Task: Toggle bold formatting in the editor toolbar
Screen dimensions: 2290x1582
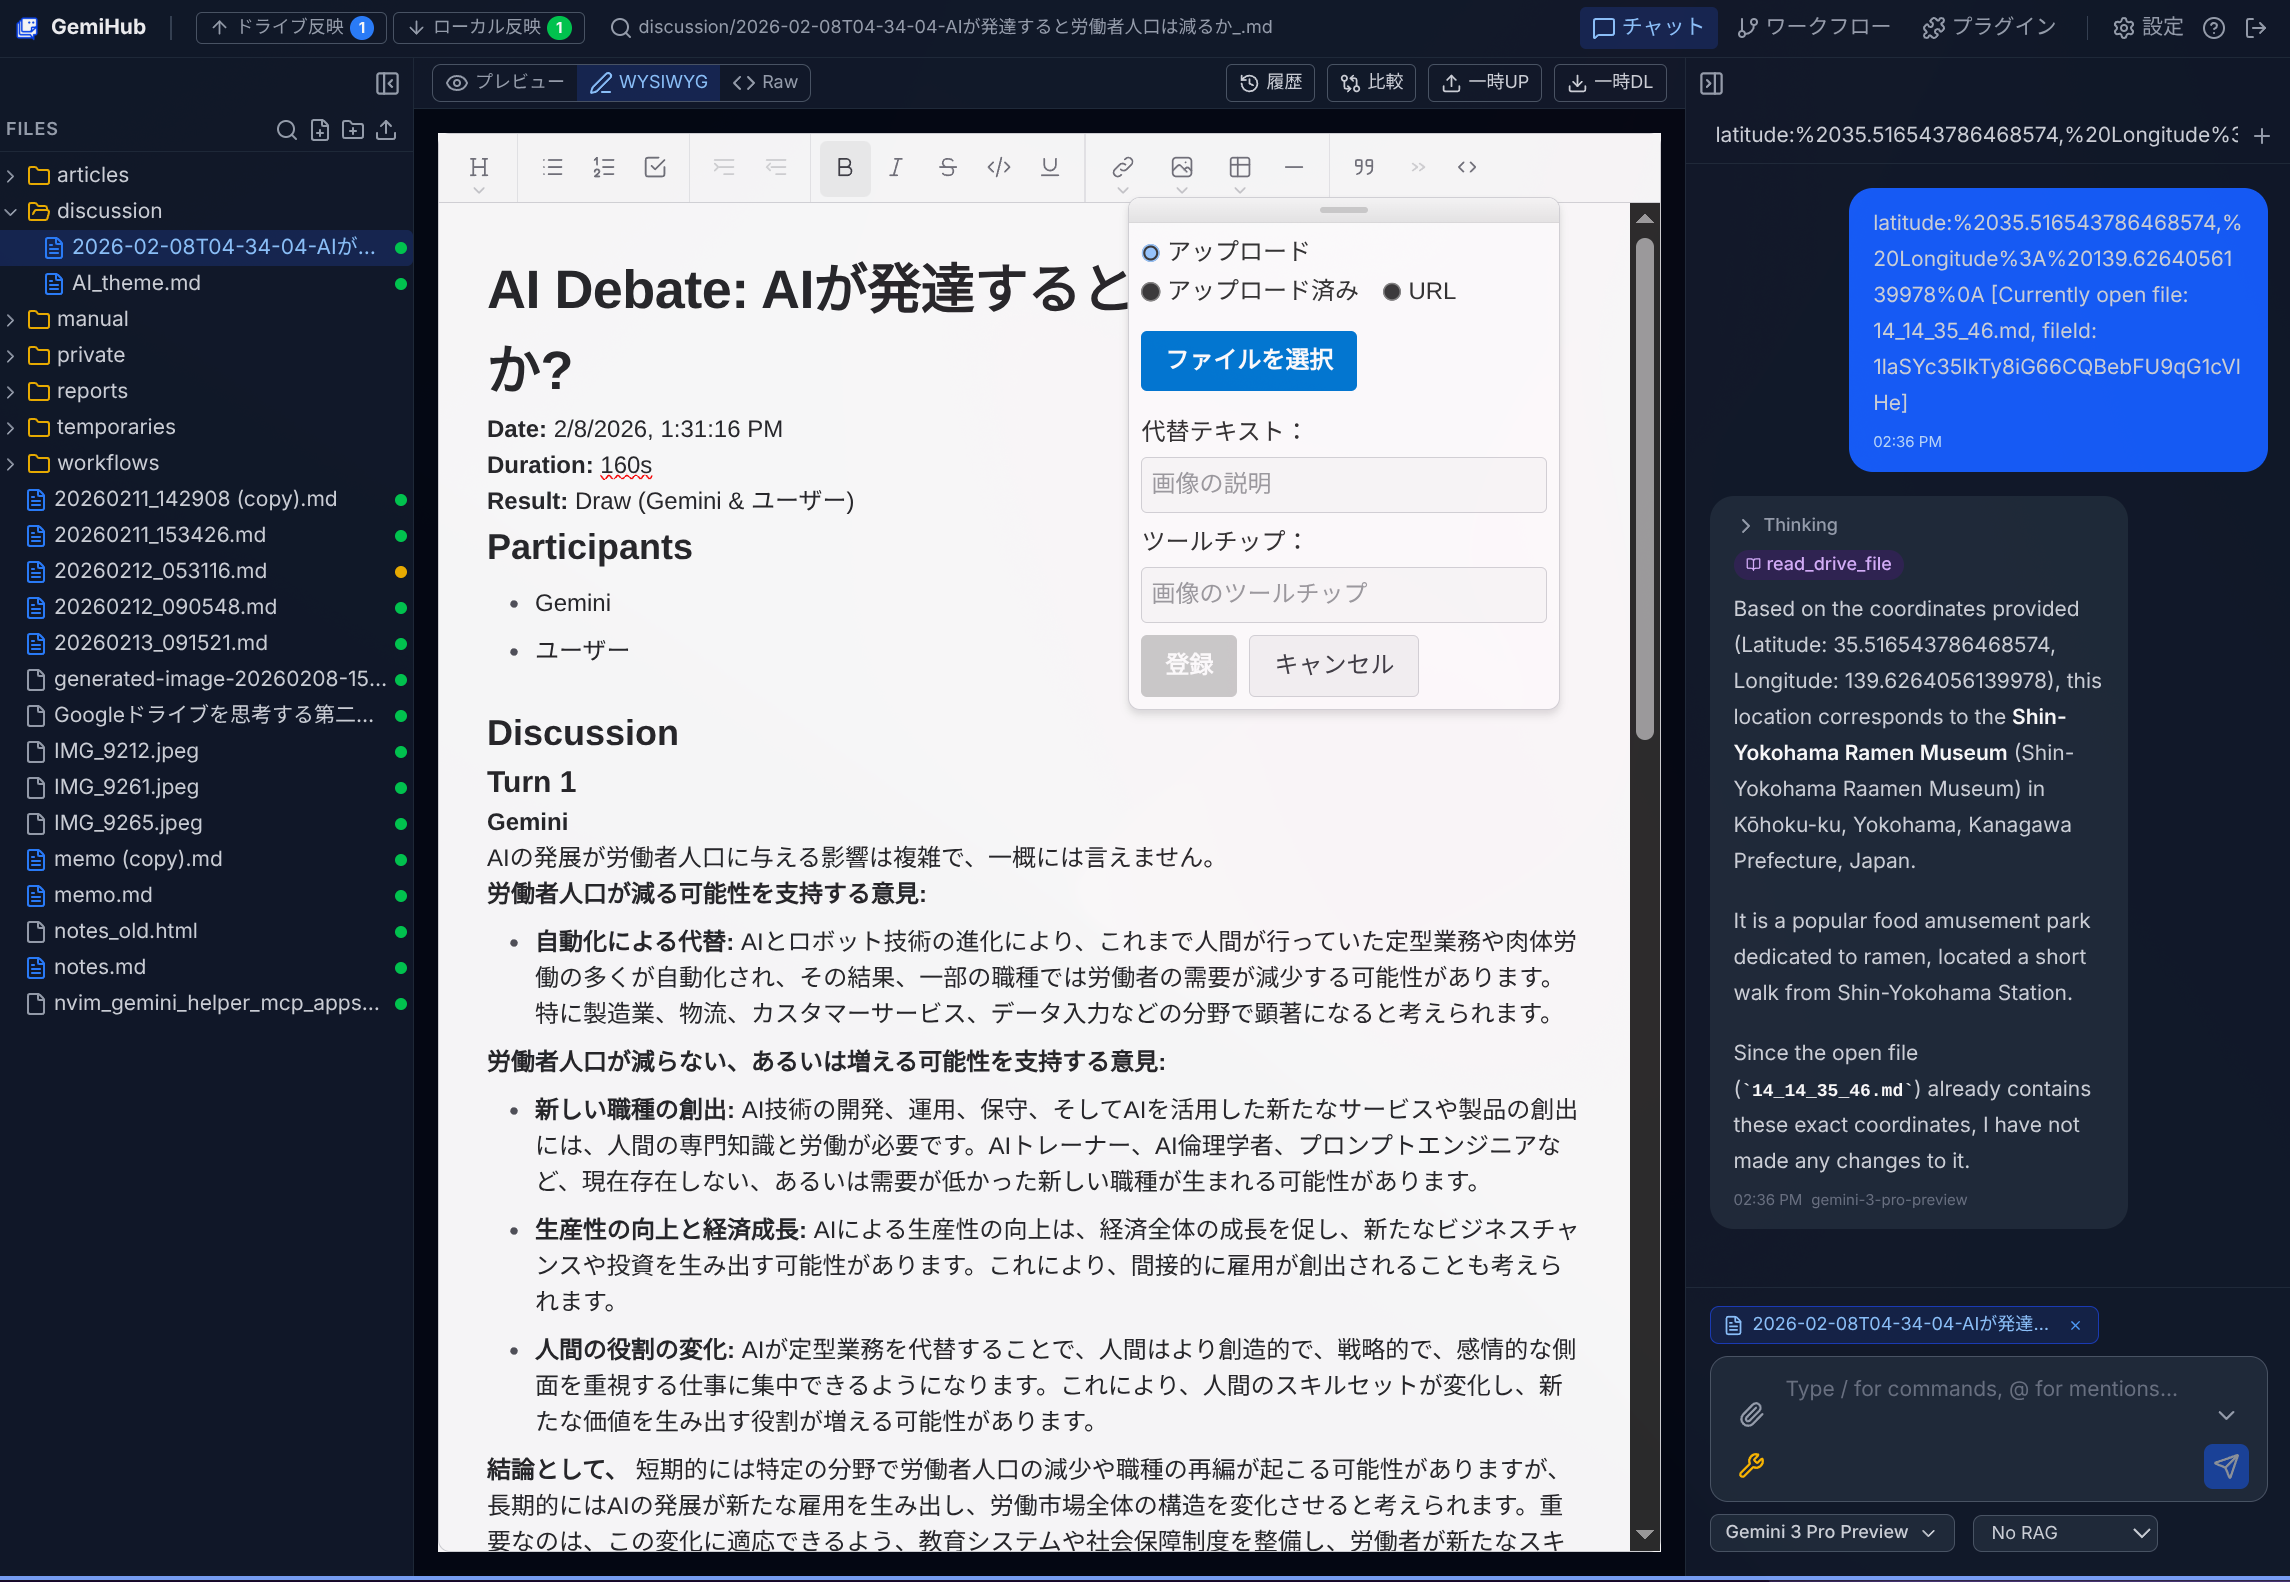Action: (x=844, y=167)
